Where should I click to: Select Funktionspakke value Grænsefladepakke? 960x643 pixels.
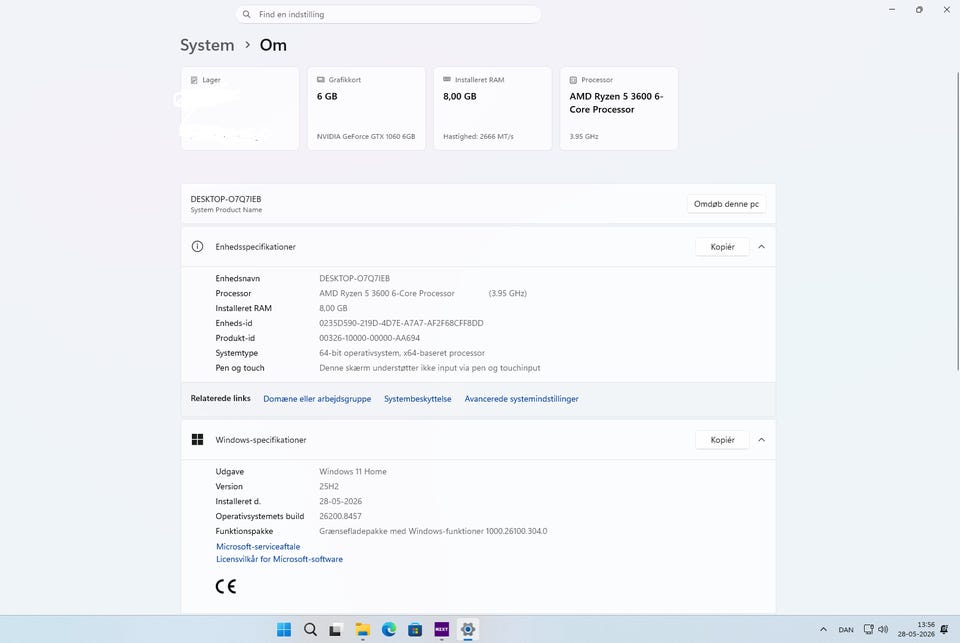pyautogui.click(x=433, y=531)
